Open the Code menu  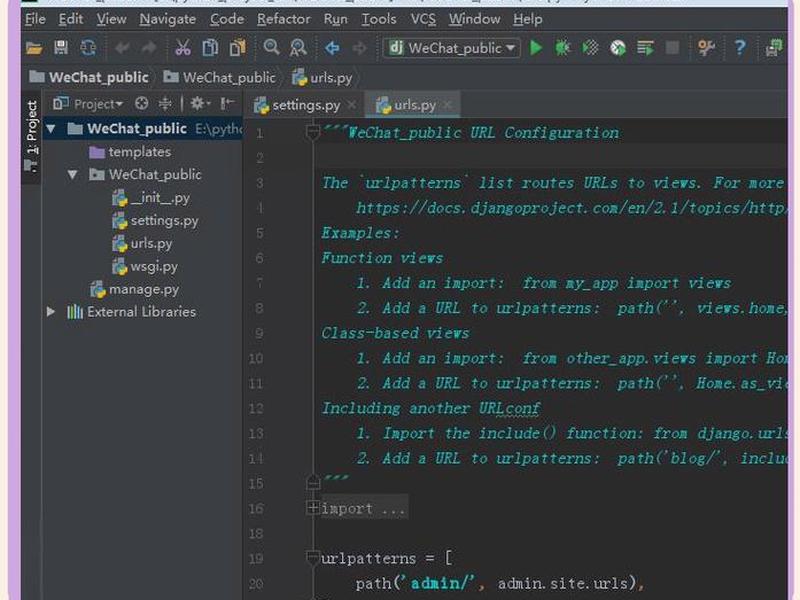227,19
